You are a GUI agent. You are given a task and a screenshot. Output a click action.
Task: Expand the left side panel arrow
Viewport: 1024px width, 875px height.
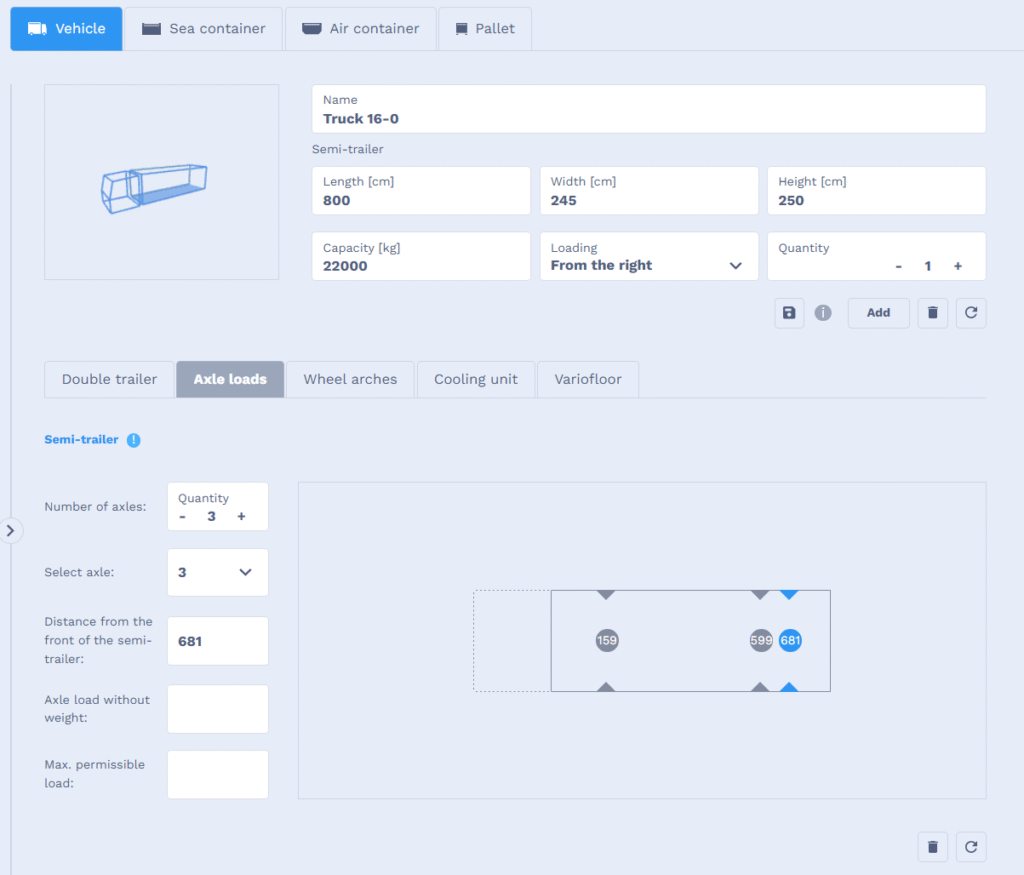[10, 530]
